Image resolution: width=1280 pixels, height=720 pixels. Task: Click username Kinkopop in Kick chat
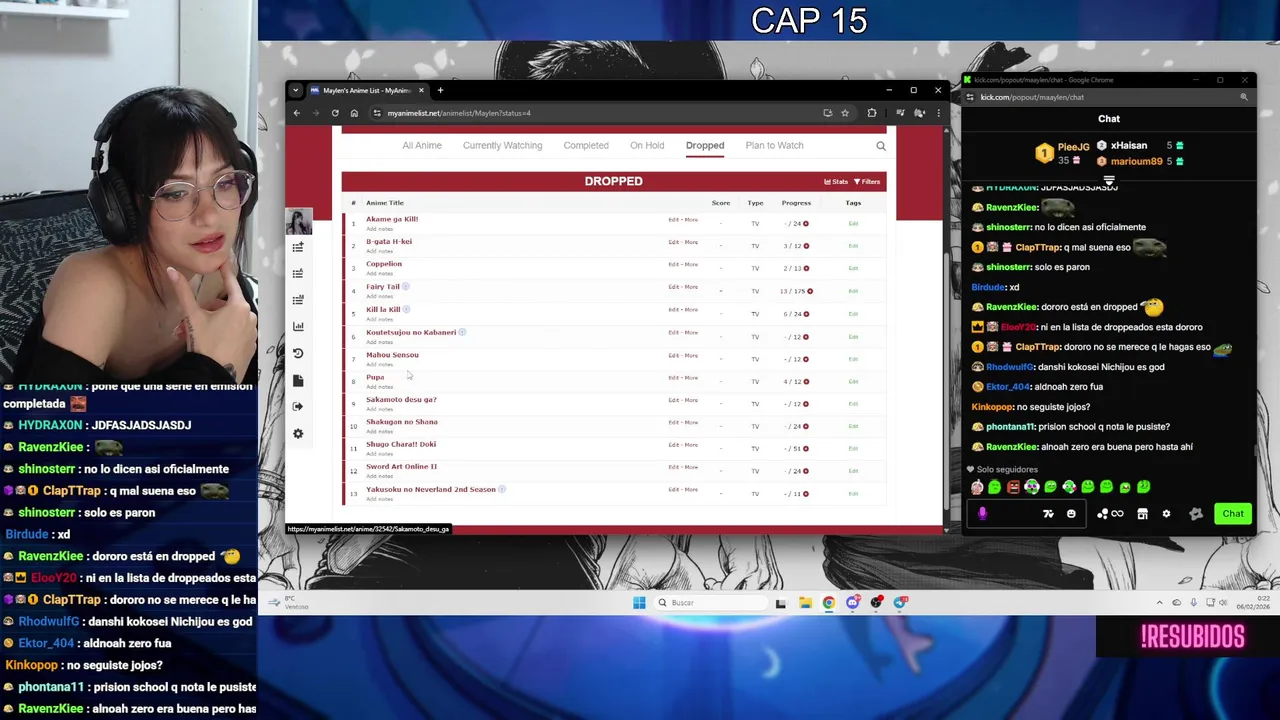(x=992, y=407)
